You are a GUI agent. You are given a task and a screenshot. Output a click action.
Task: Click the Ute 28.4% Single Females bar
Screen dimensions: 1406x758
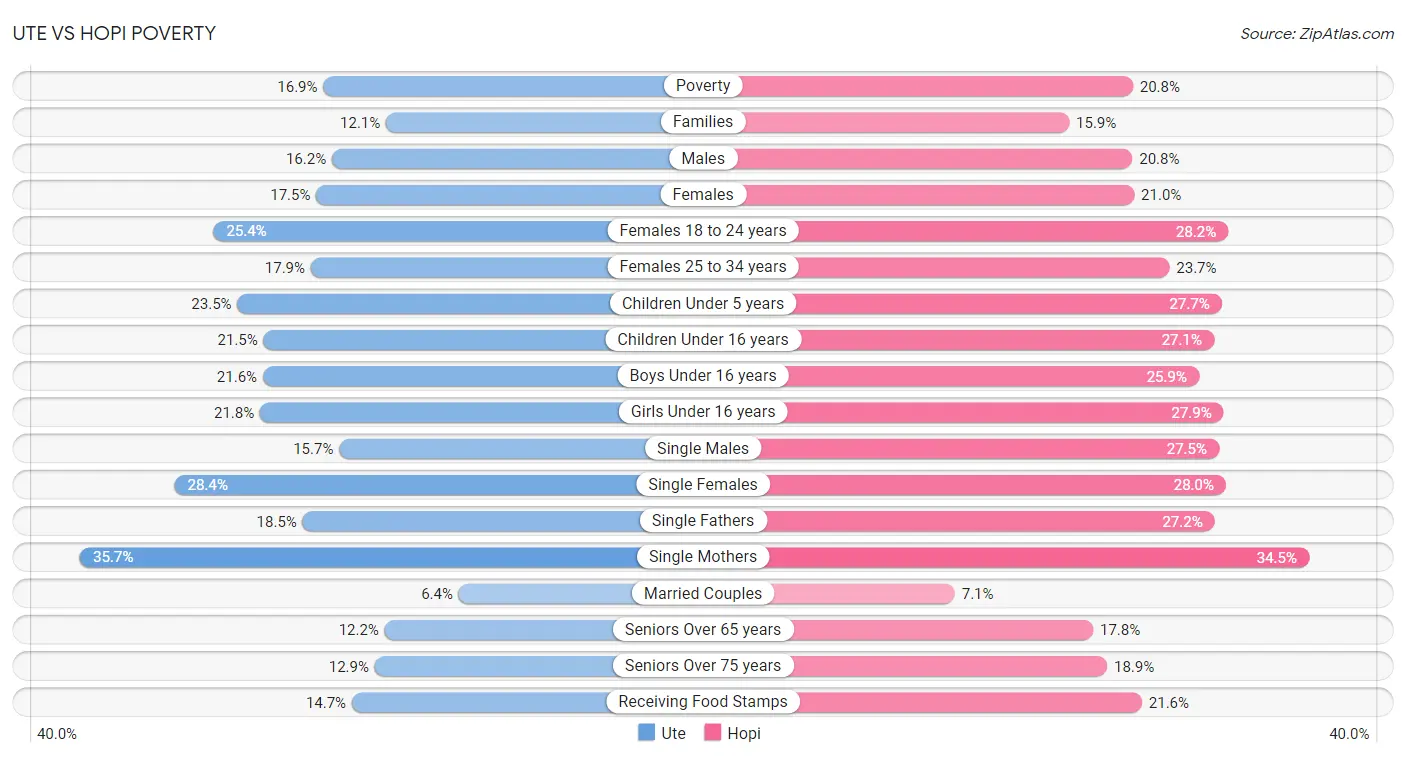(438, 485)
